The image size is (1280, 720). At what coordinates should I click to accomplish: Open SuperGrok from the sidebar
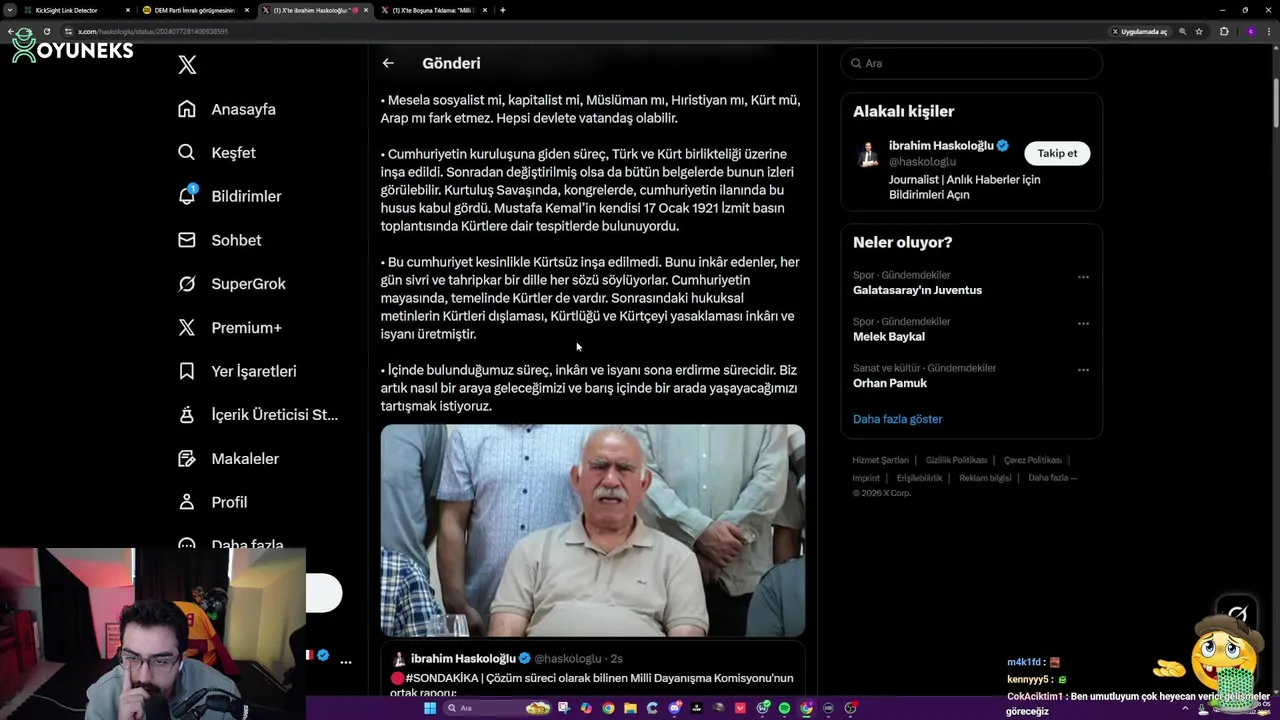[248, 284]
